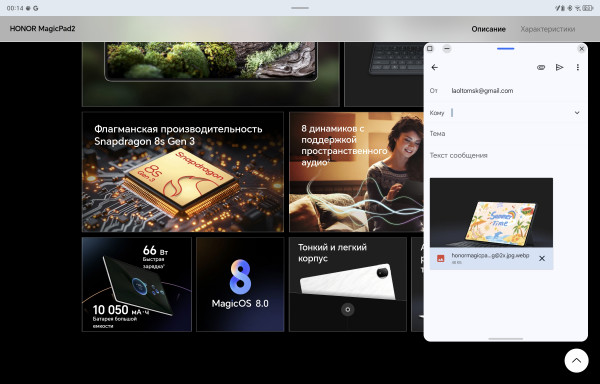600x384 pixels.
Task: Click the attachment file type image icon
Action: tap(440, 259)
